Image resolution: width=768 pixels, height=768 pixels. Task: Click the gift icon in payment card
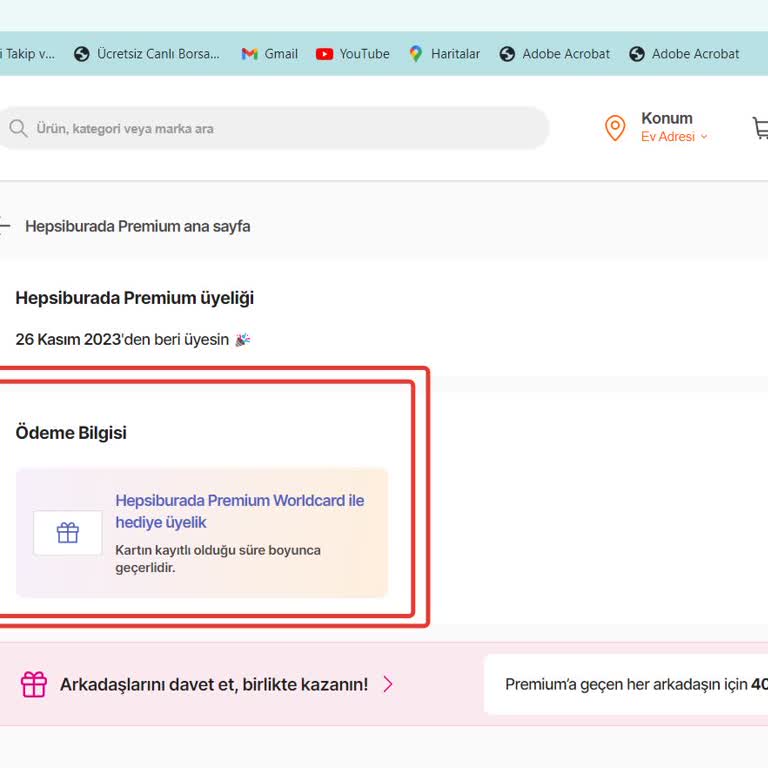point(68,533)
